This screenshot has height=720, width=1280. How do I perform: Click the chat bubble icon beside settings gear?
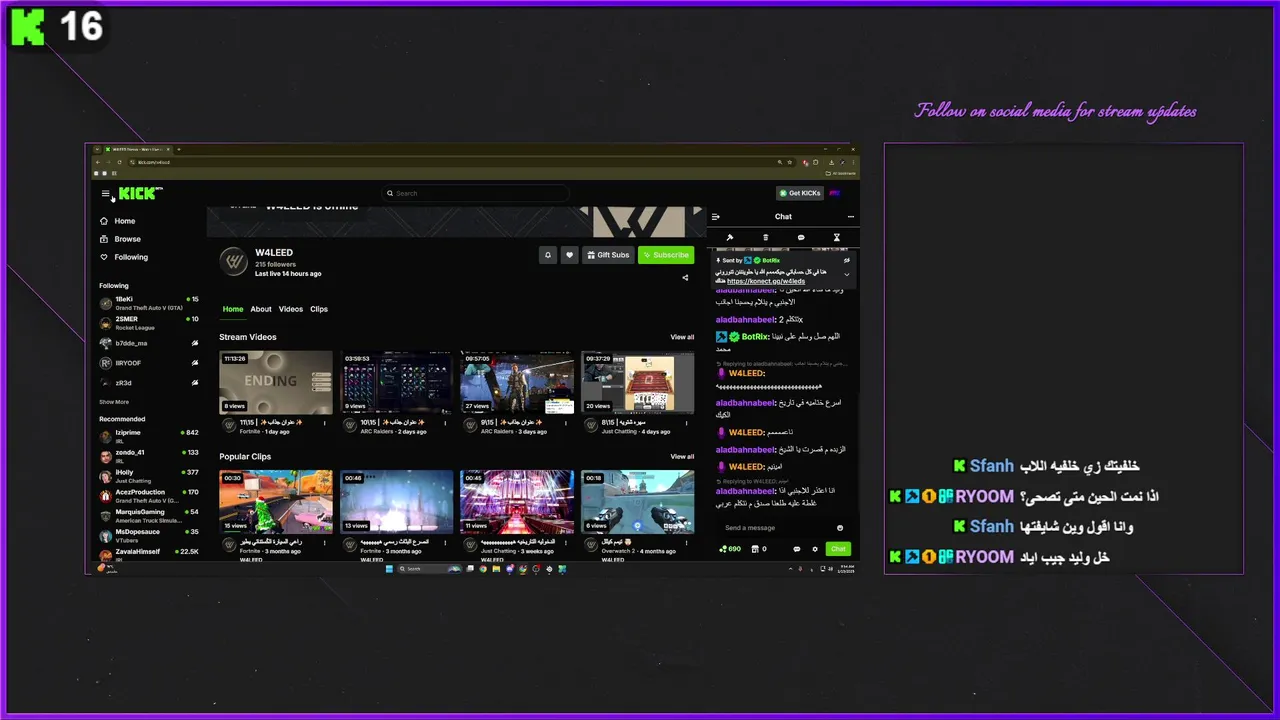797,549
